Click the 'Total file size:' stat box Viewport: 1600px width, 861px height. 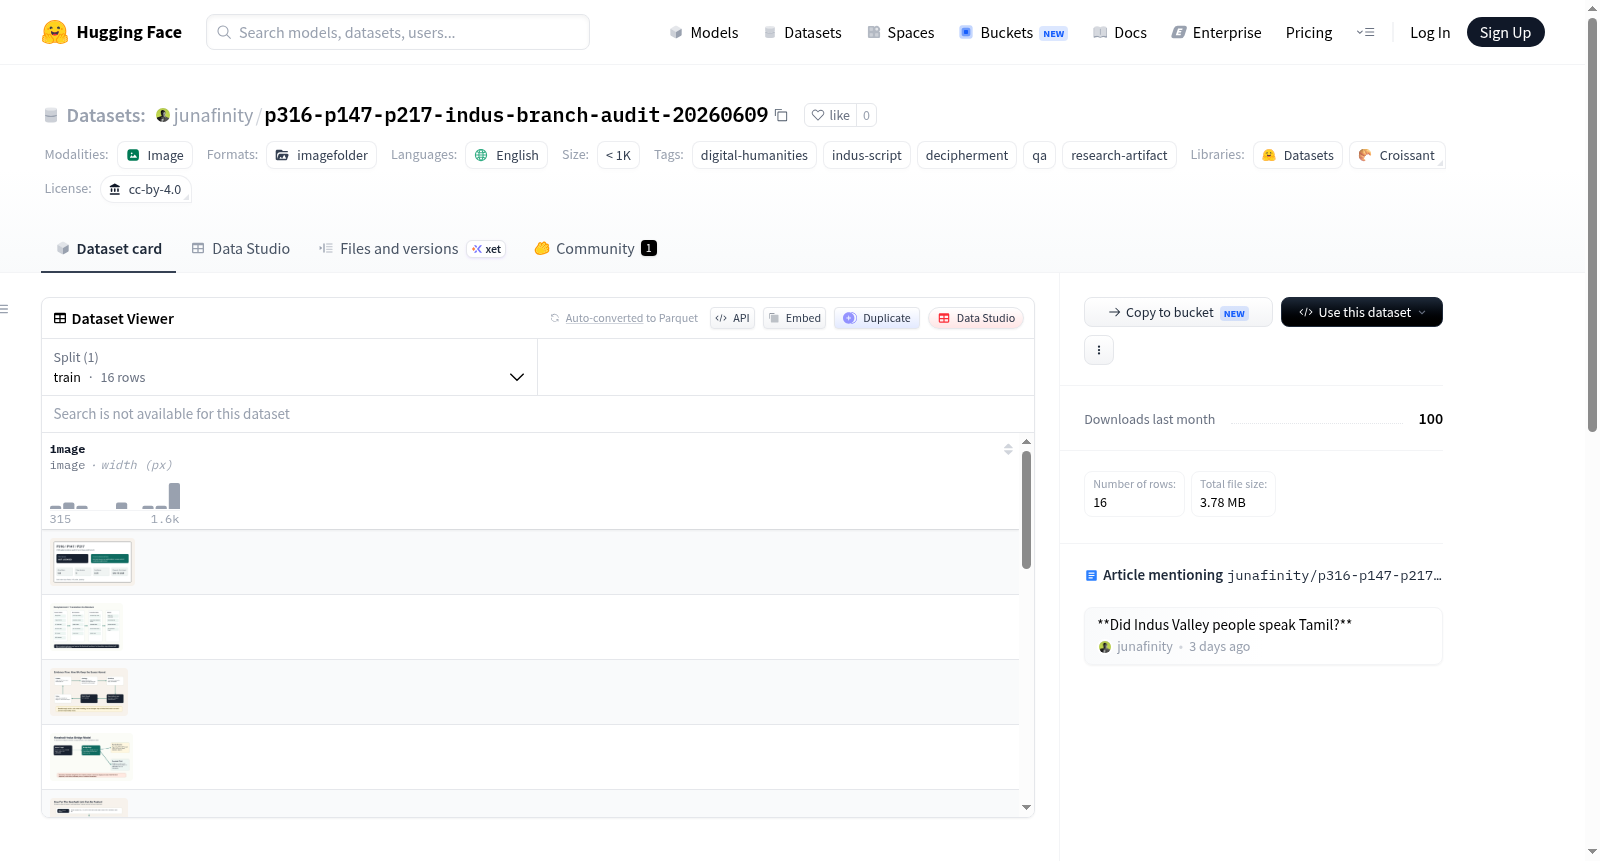click(x=1233, y=494)
